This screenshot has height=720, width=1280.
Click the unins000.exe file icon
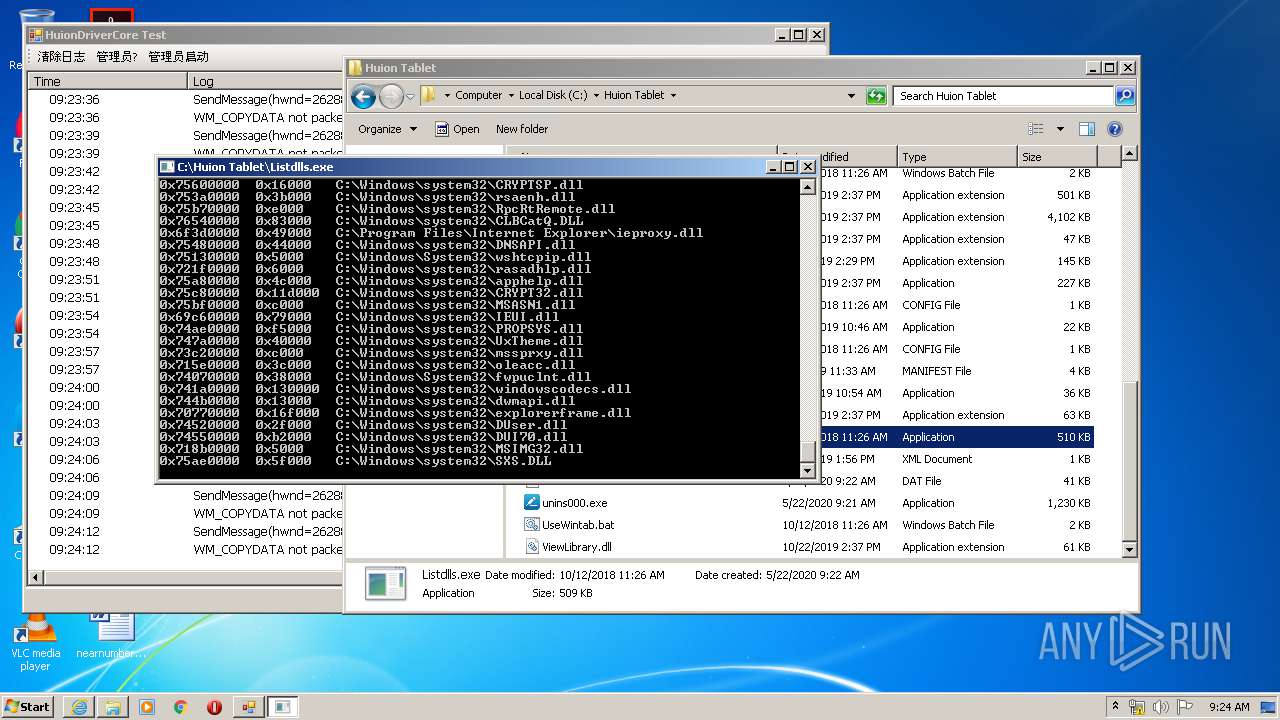pyautogui.click(x=532, y=503)
